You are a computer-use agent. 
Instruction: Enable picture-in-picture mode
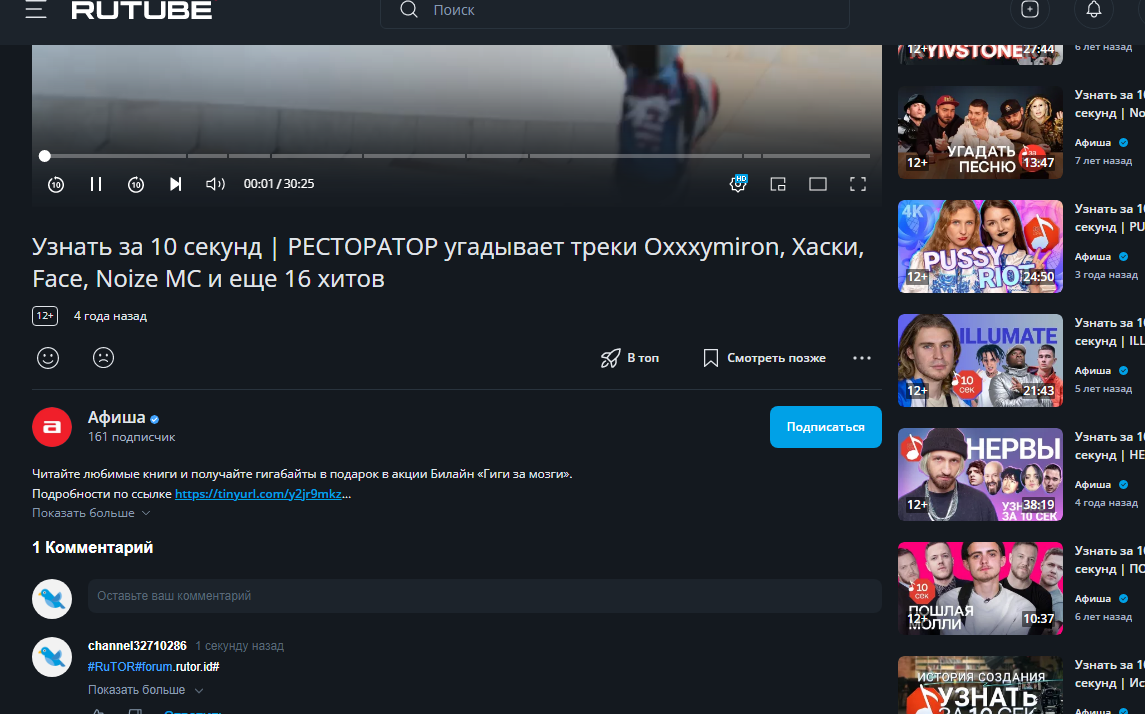(778, 184)
